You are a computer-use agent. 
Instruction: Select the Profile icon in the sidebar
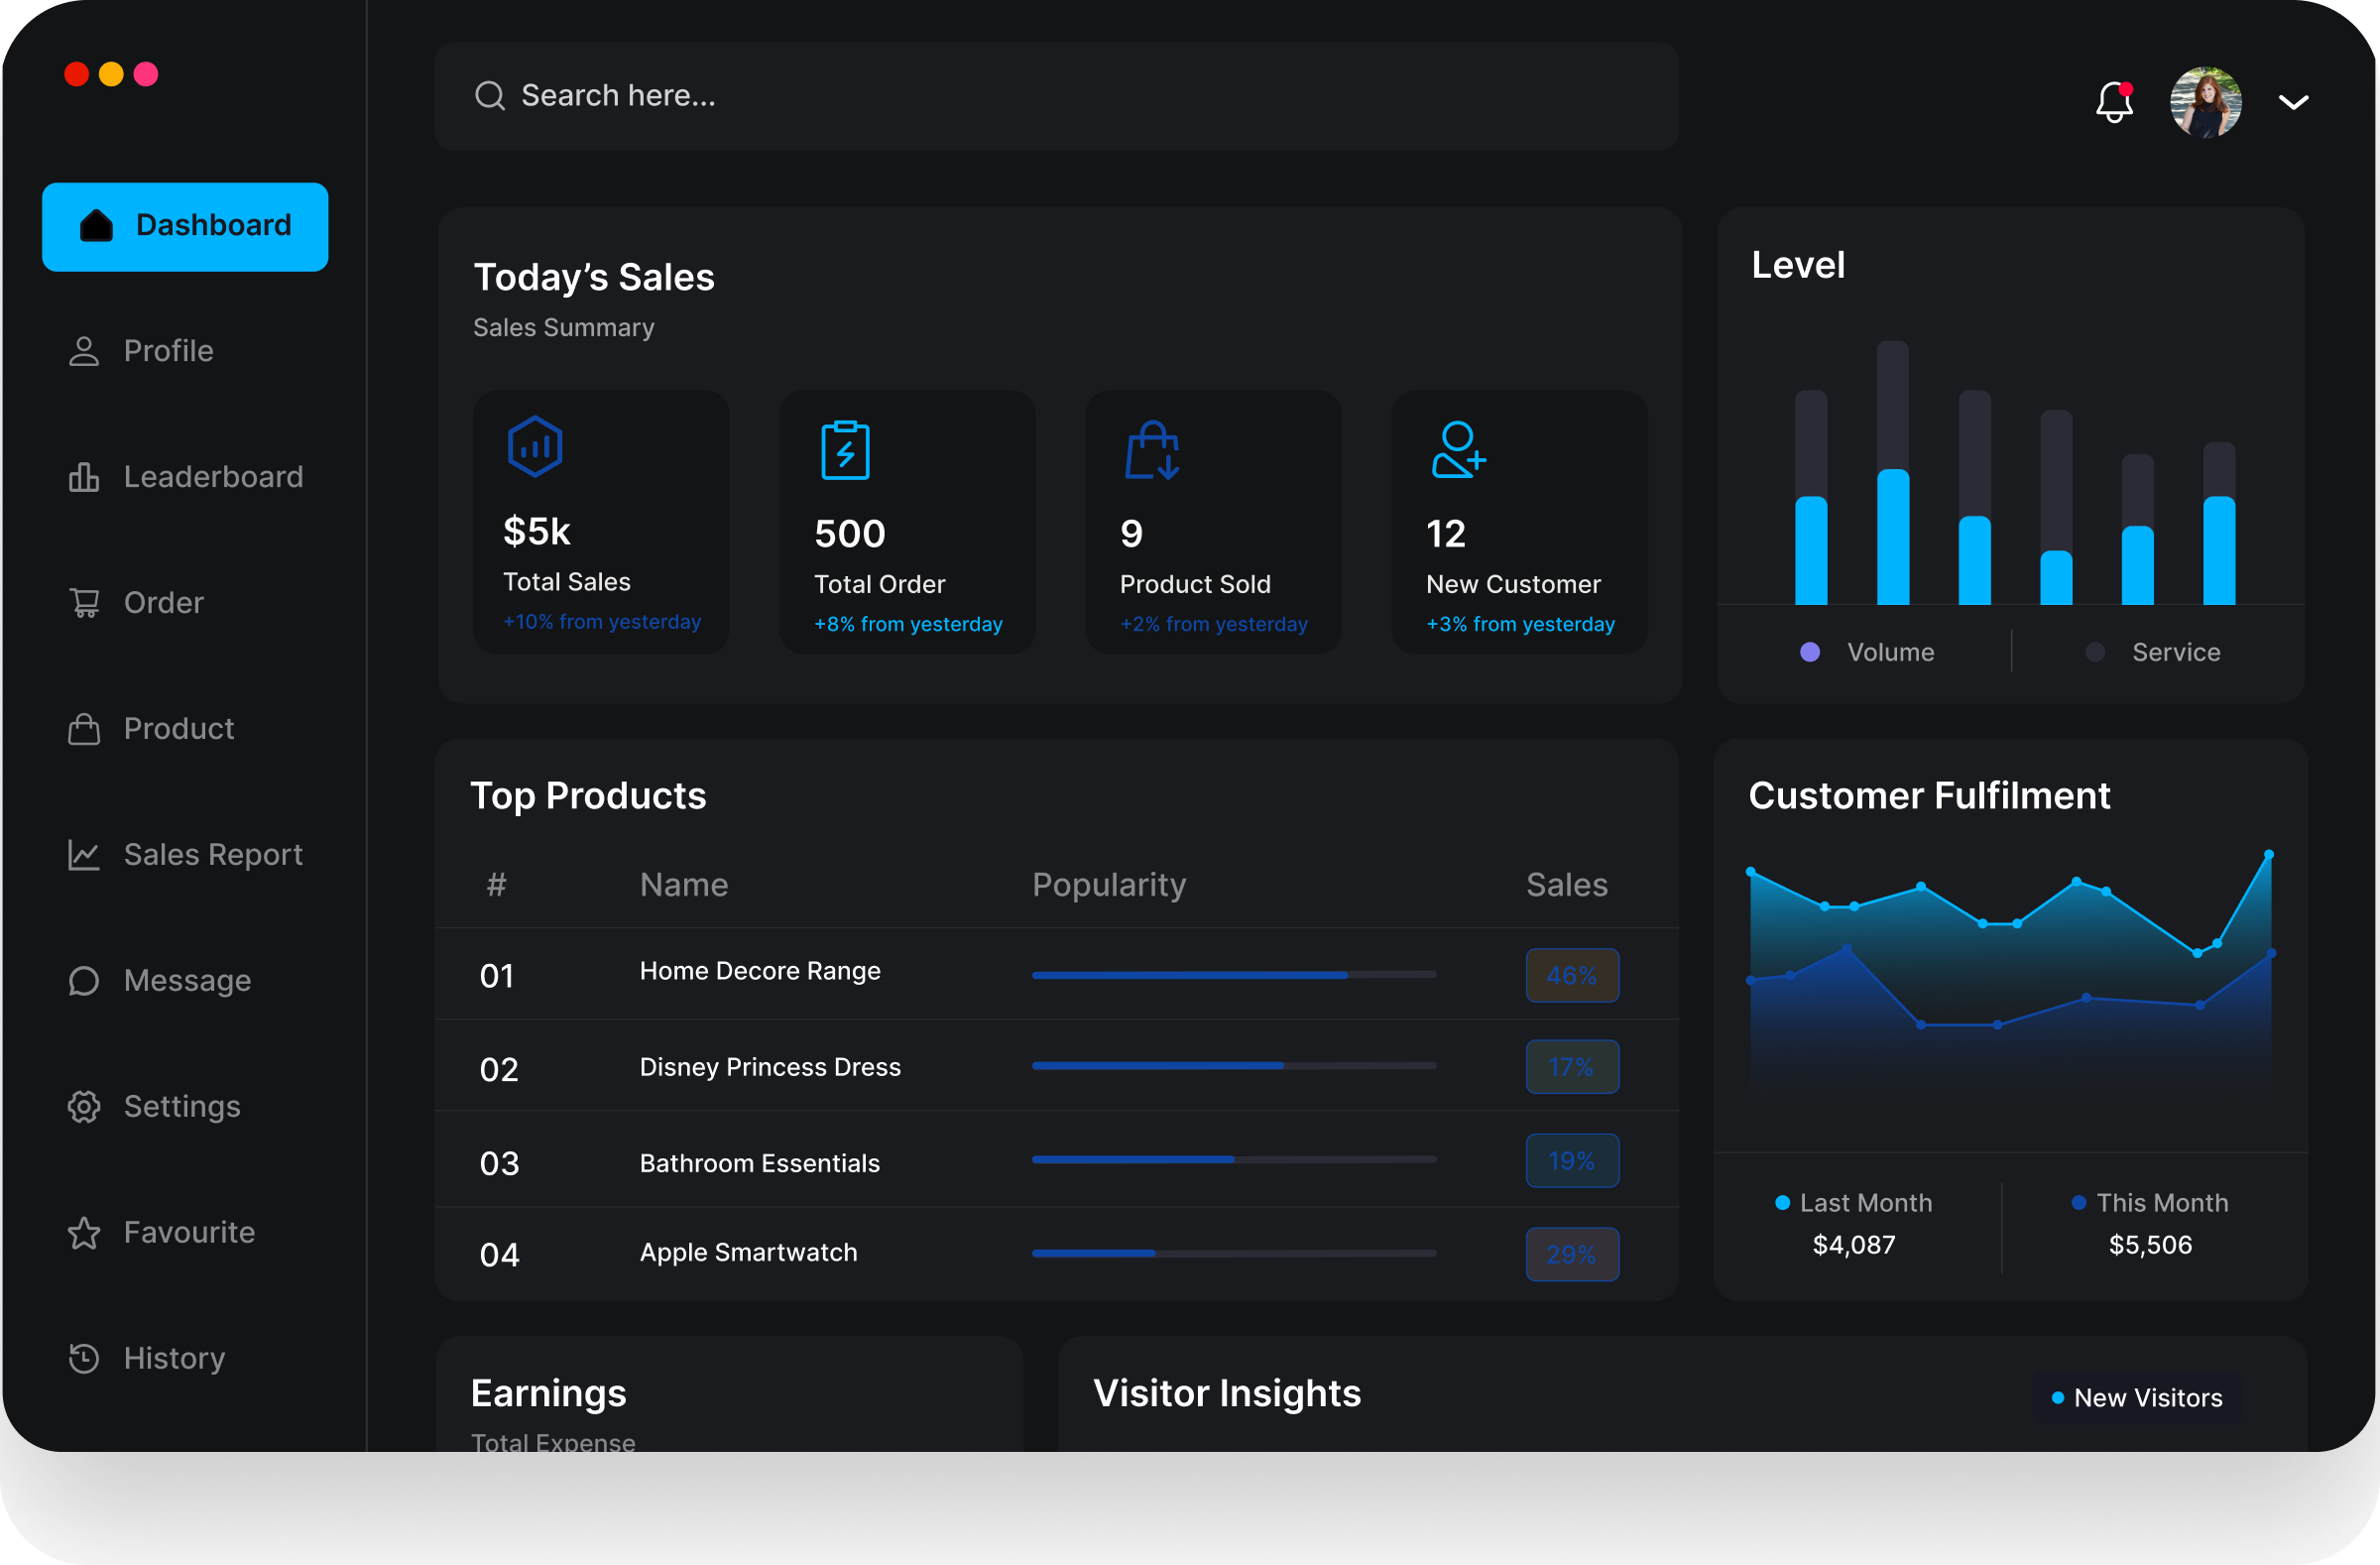84,351
